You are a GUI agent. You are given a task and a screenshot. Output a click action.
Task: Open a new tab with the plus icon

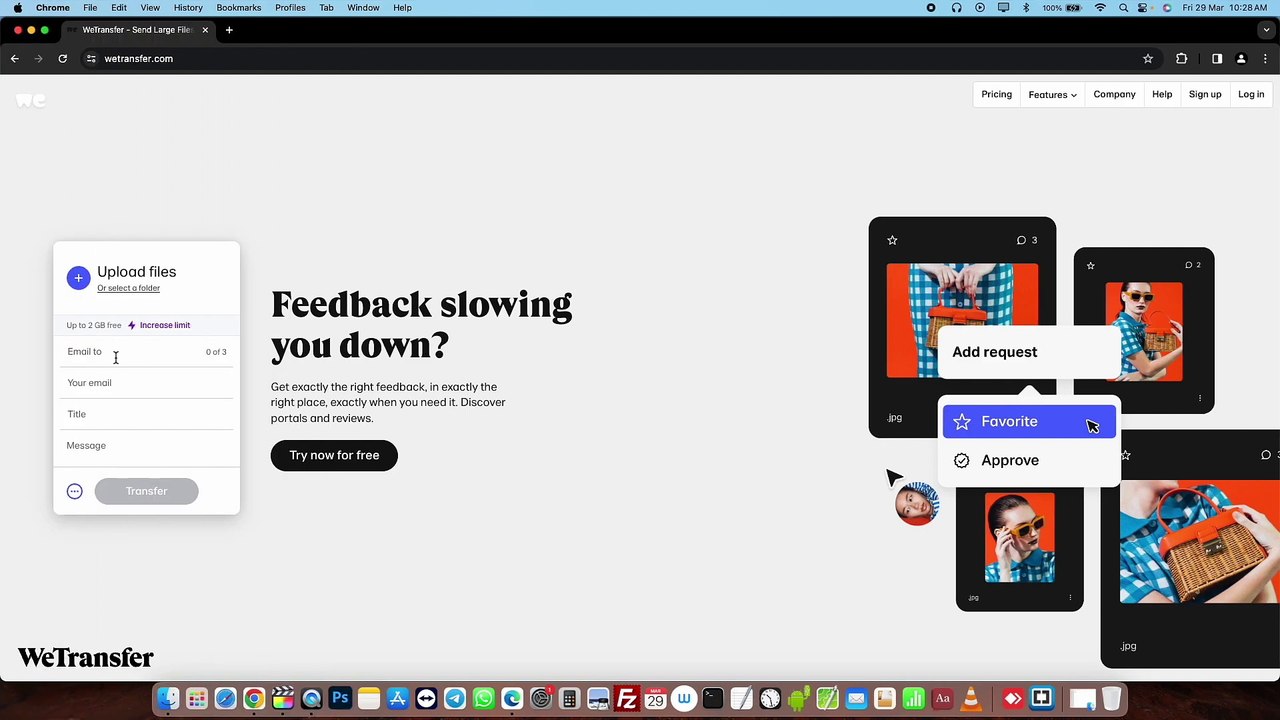[x=229, y=30]
